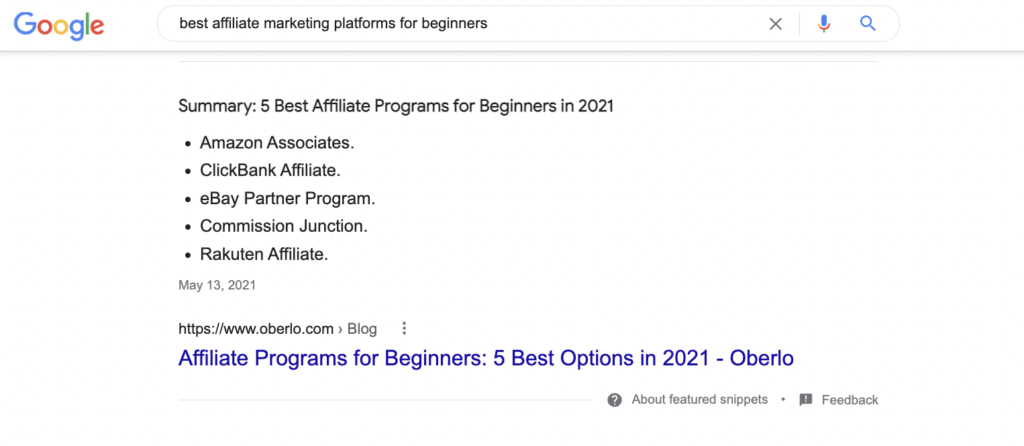Click the Feedback text link
Image resolution: width=1024 pixels, height=446 pixels.
[x=850, y=400]
